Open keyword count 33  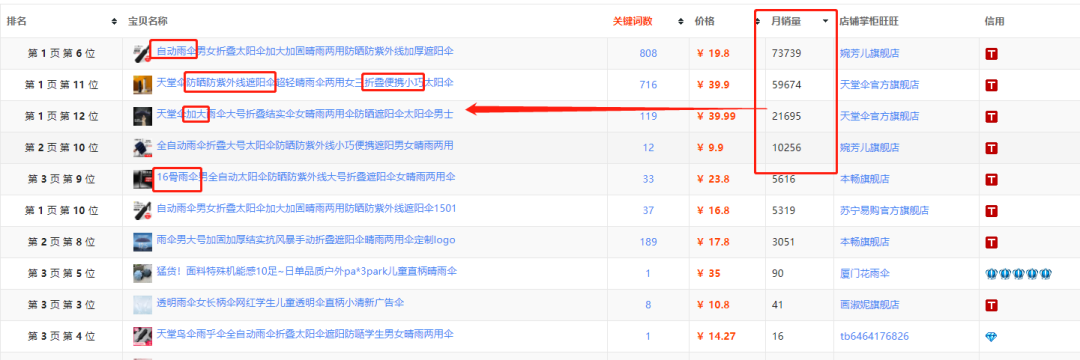coord(648,179)
